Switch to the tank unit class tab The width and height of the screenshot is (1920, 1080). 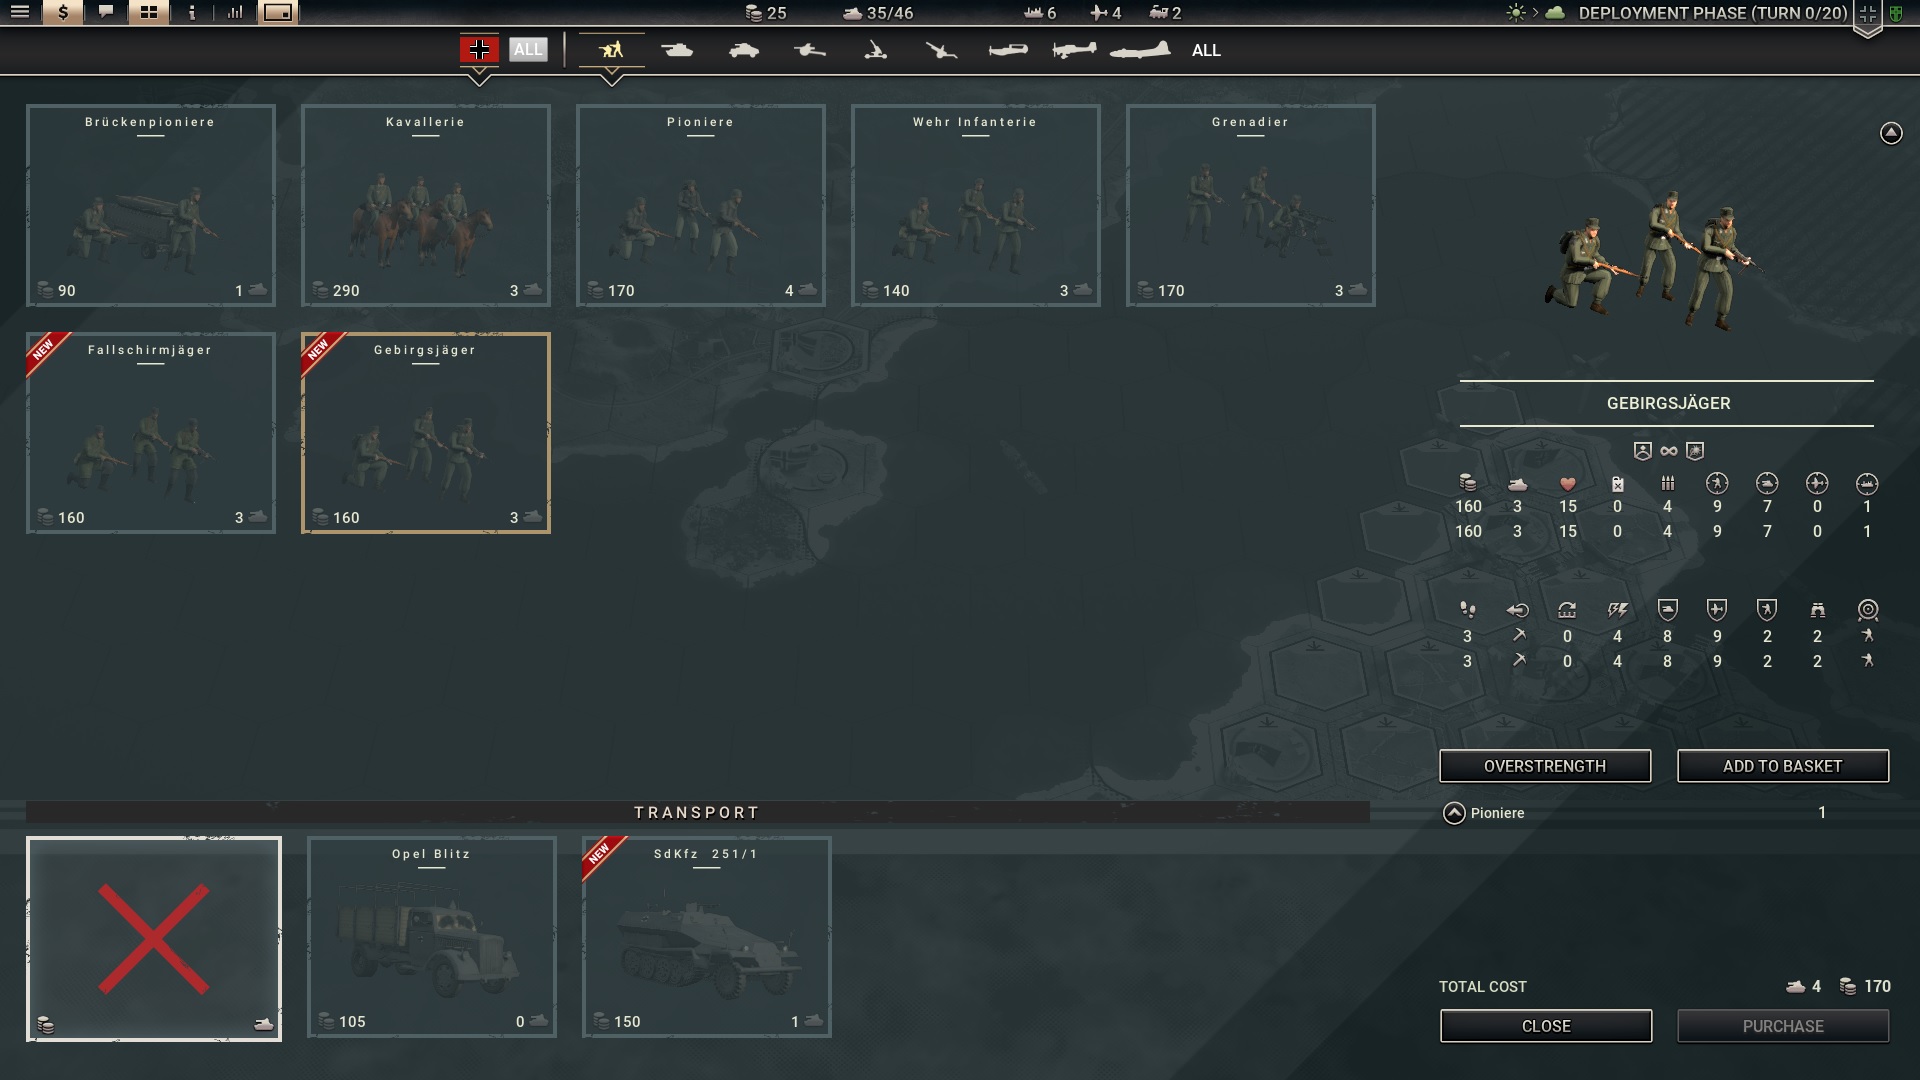click(x=677, y=50)
